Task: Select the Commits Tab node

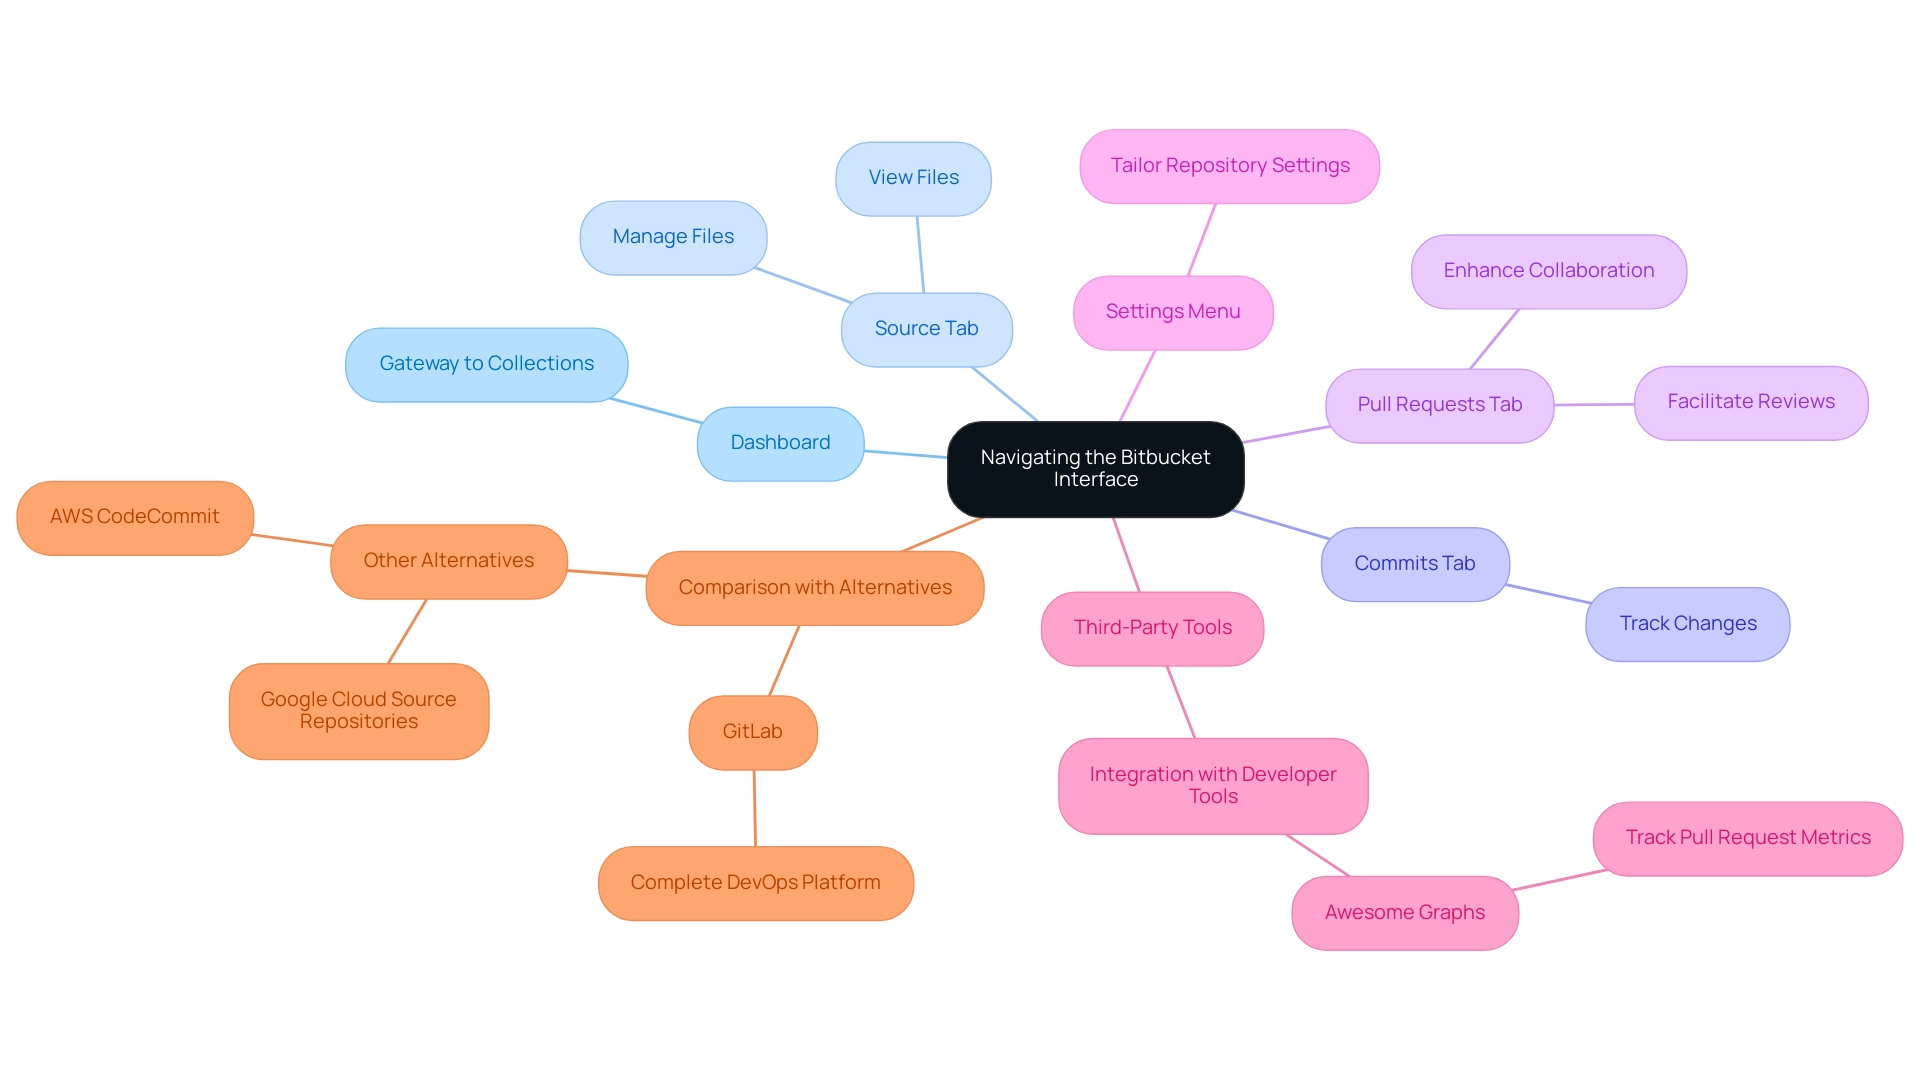Action: click(x=1412, y=562)
